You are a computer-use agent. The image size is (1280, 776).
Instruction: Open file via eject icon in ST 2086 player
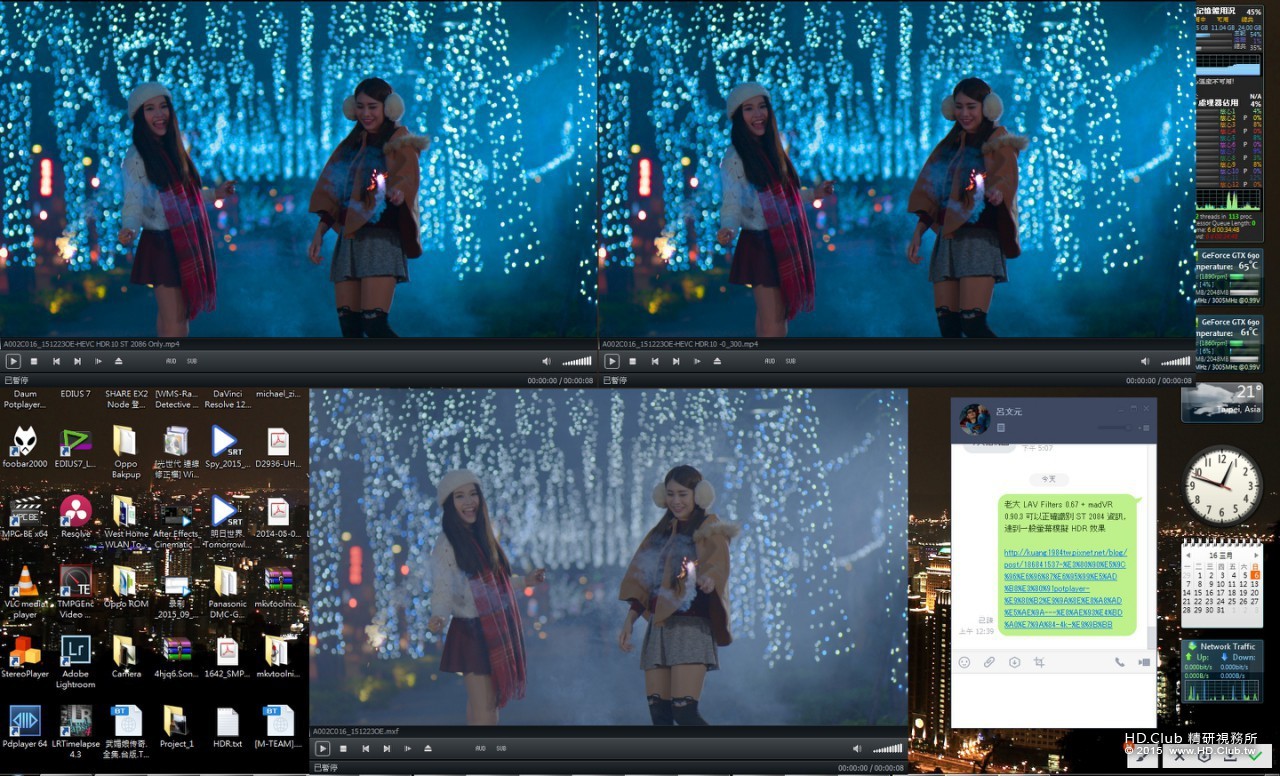pos(118,361)
